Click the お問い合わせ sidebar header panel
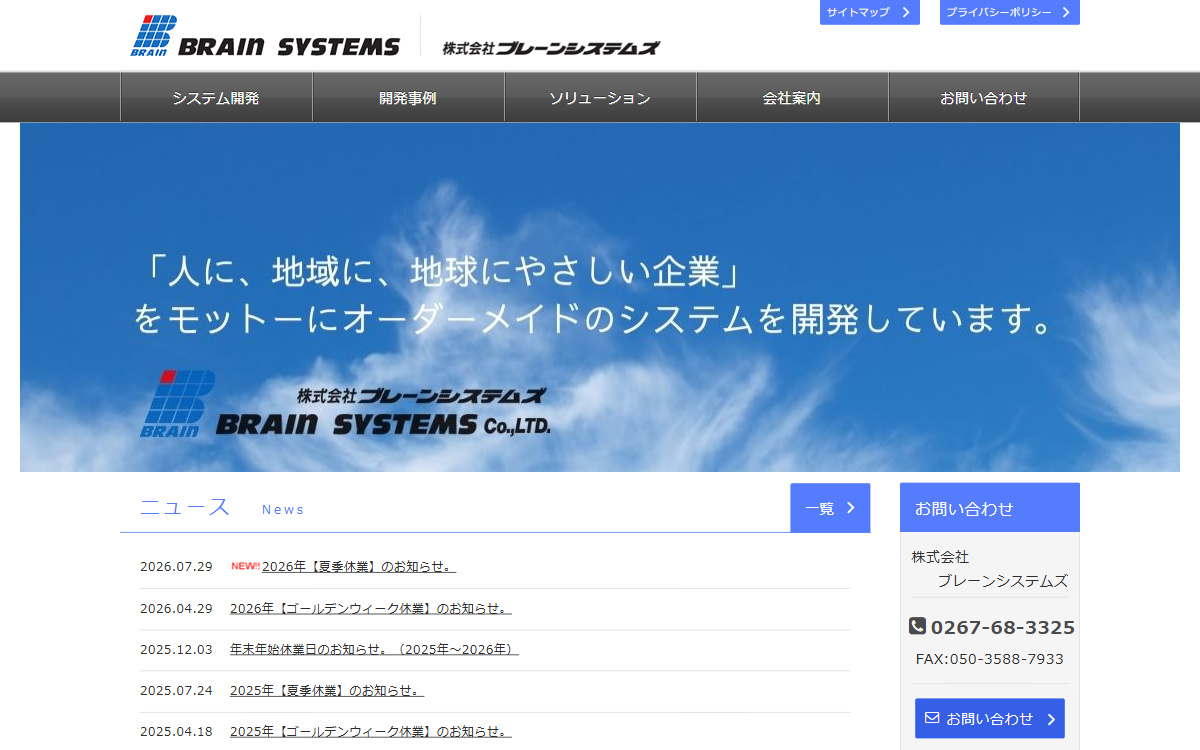1200x750 pixels. click(990, 508)
